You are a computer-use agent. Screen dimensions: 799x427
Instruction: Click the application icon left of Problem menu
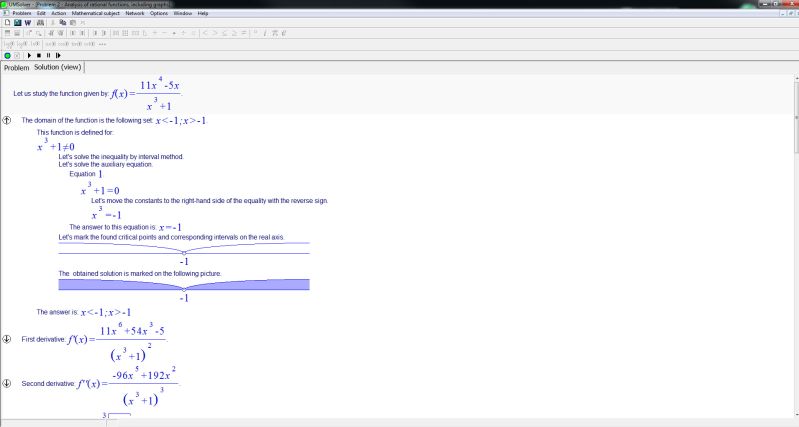pyautogui.click(x=6, y=13)
